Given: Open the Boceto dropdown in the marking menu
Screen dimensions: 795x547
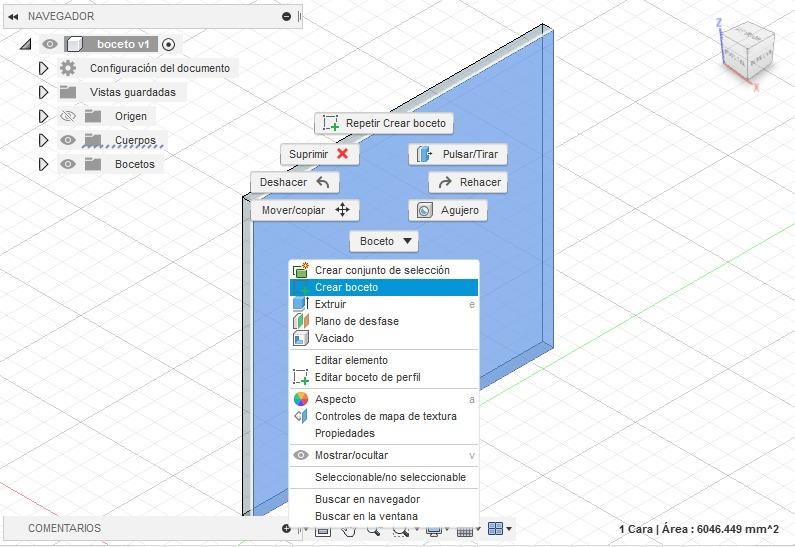Looking at the screenshot, I should (384, 241).
